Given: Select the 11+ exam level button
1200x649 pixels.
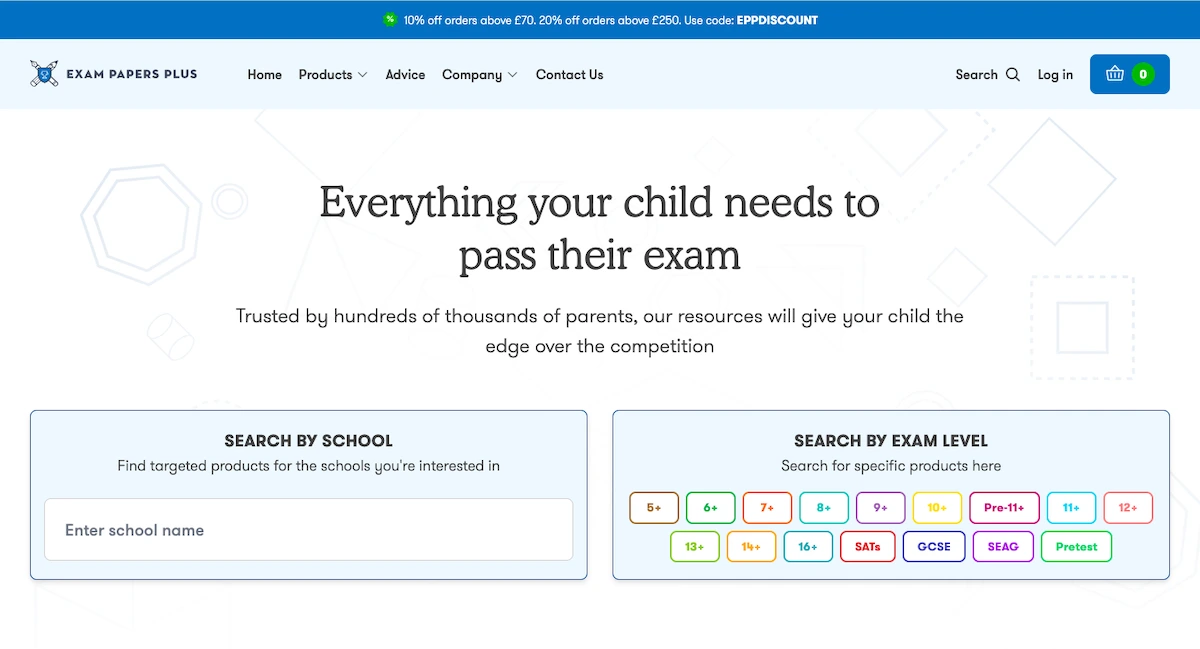Looking at the screenshot, I should click(1071, 508).
